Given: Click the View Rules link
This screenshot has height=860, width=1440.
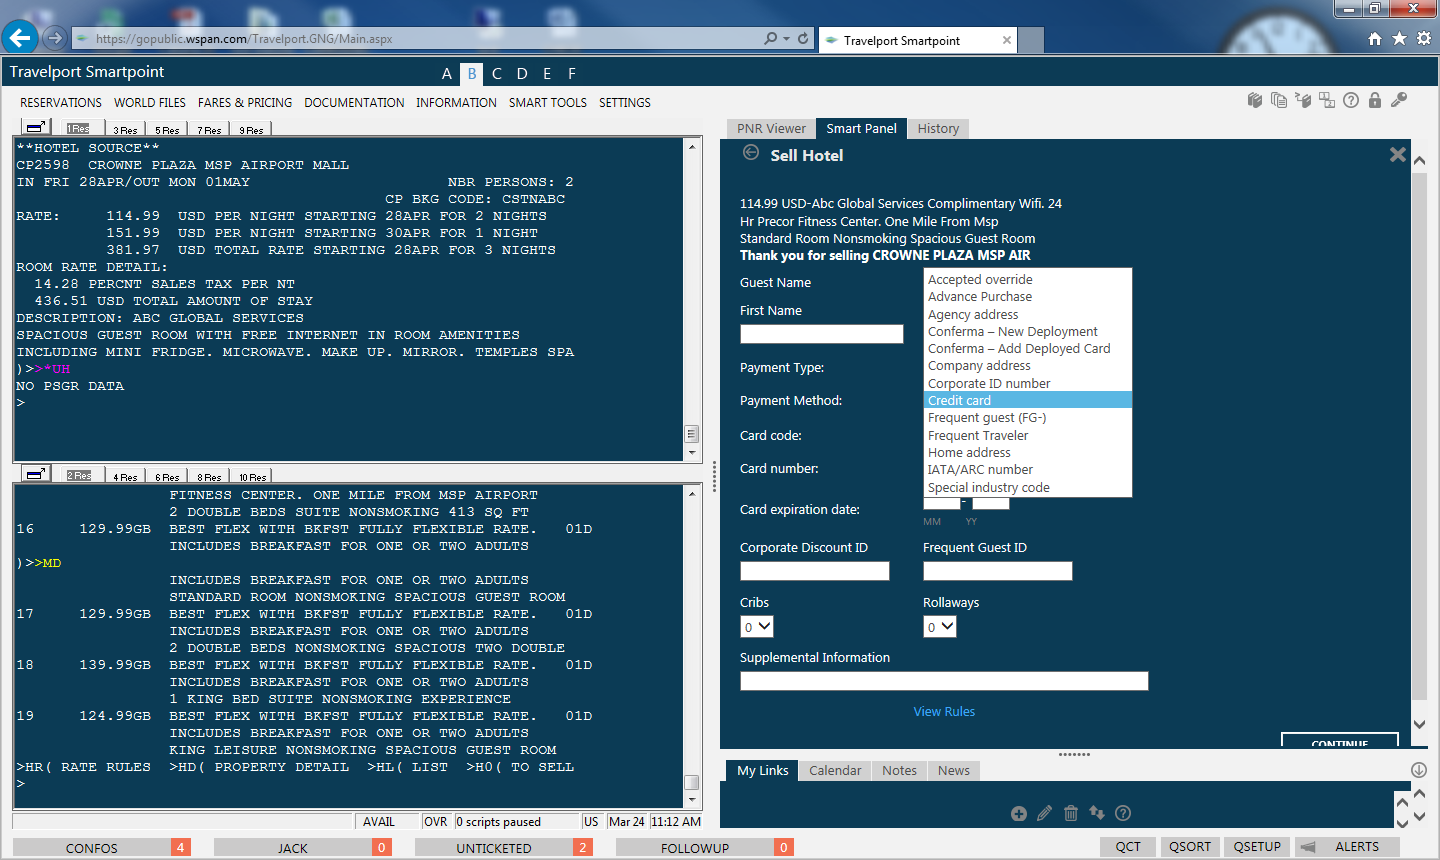Looking at the screenshot, I should (x=944, y=712).
